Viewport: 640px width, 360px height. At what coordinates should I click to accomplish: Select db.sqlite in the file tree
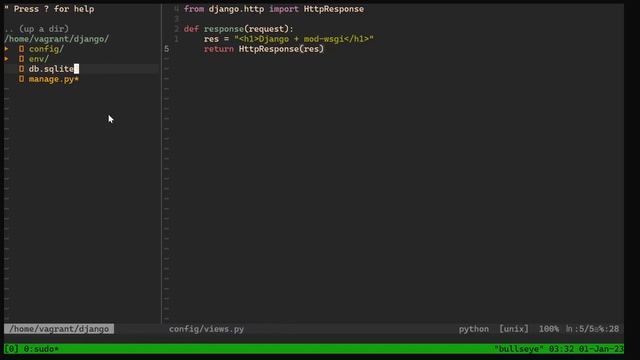tap(51, 69)
